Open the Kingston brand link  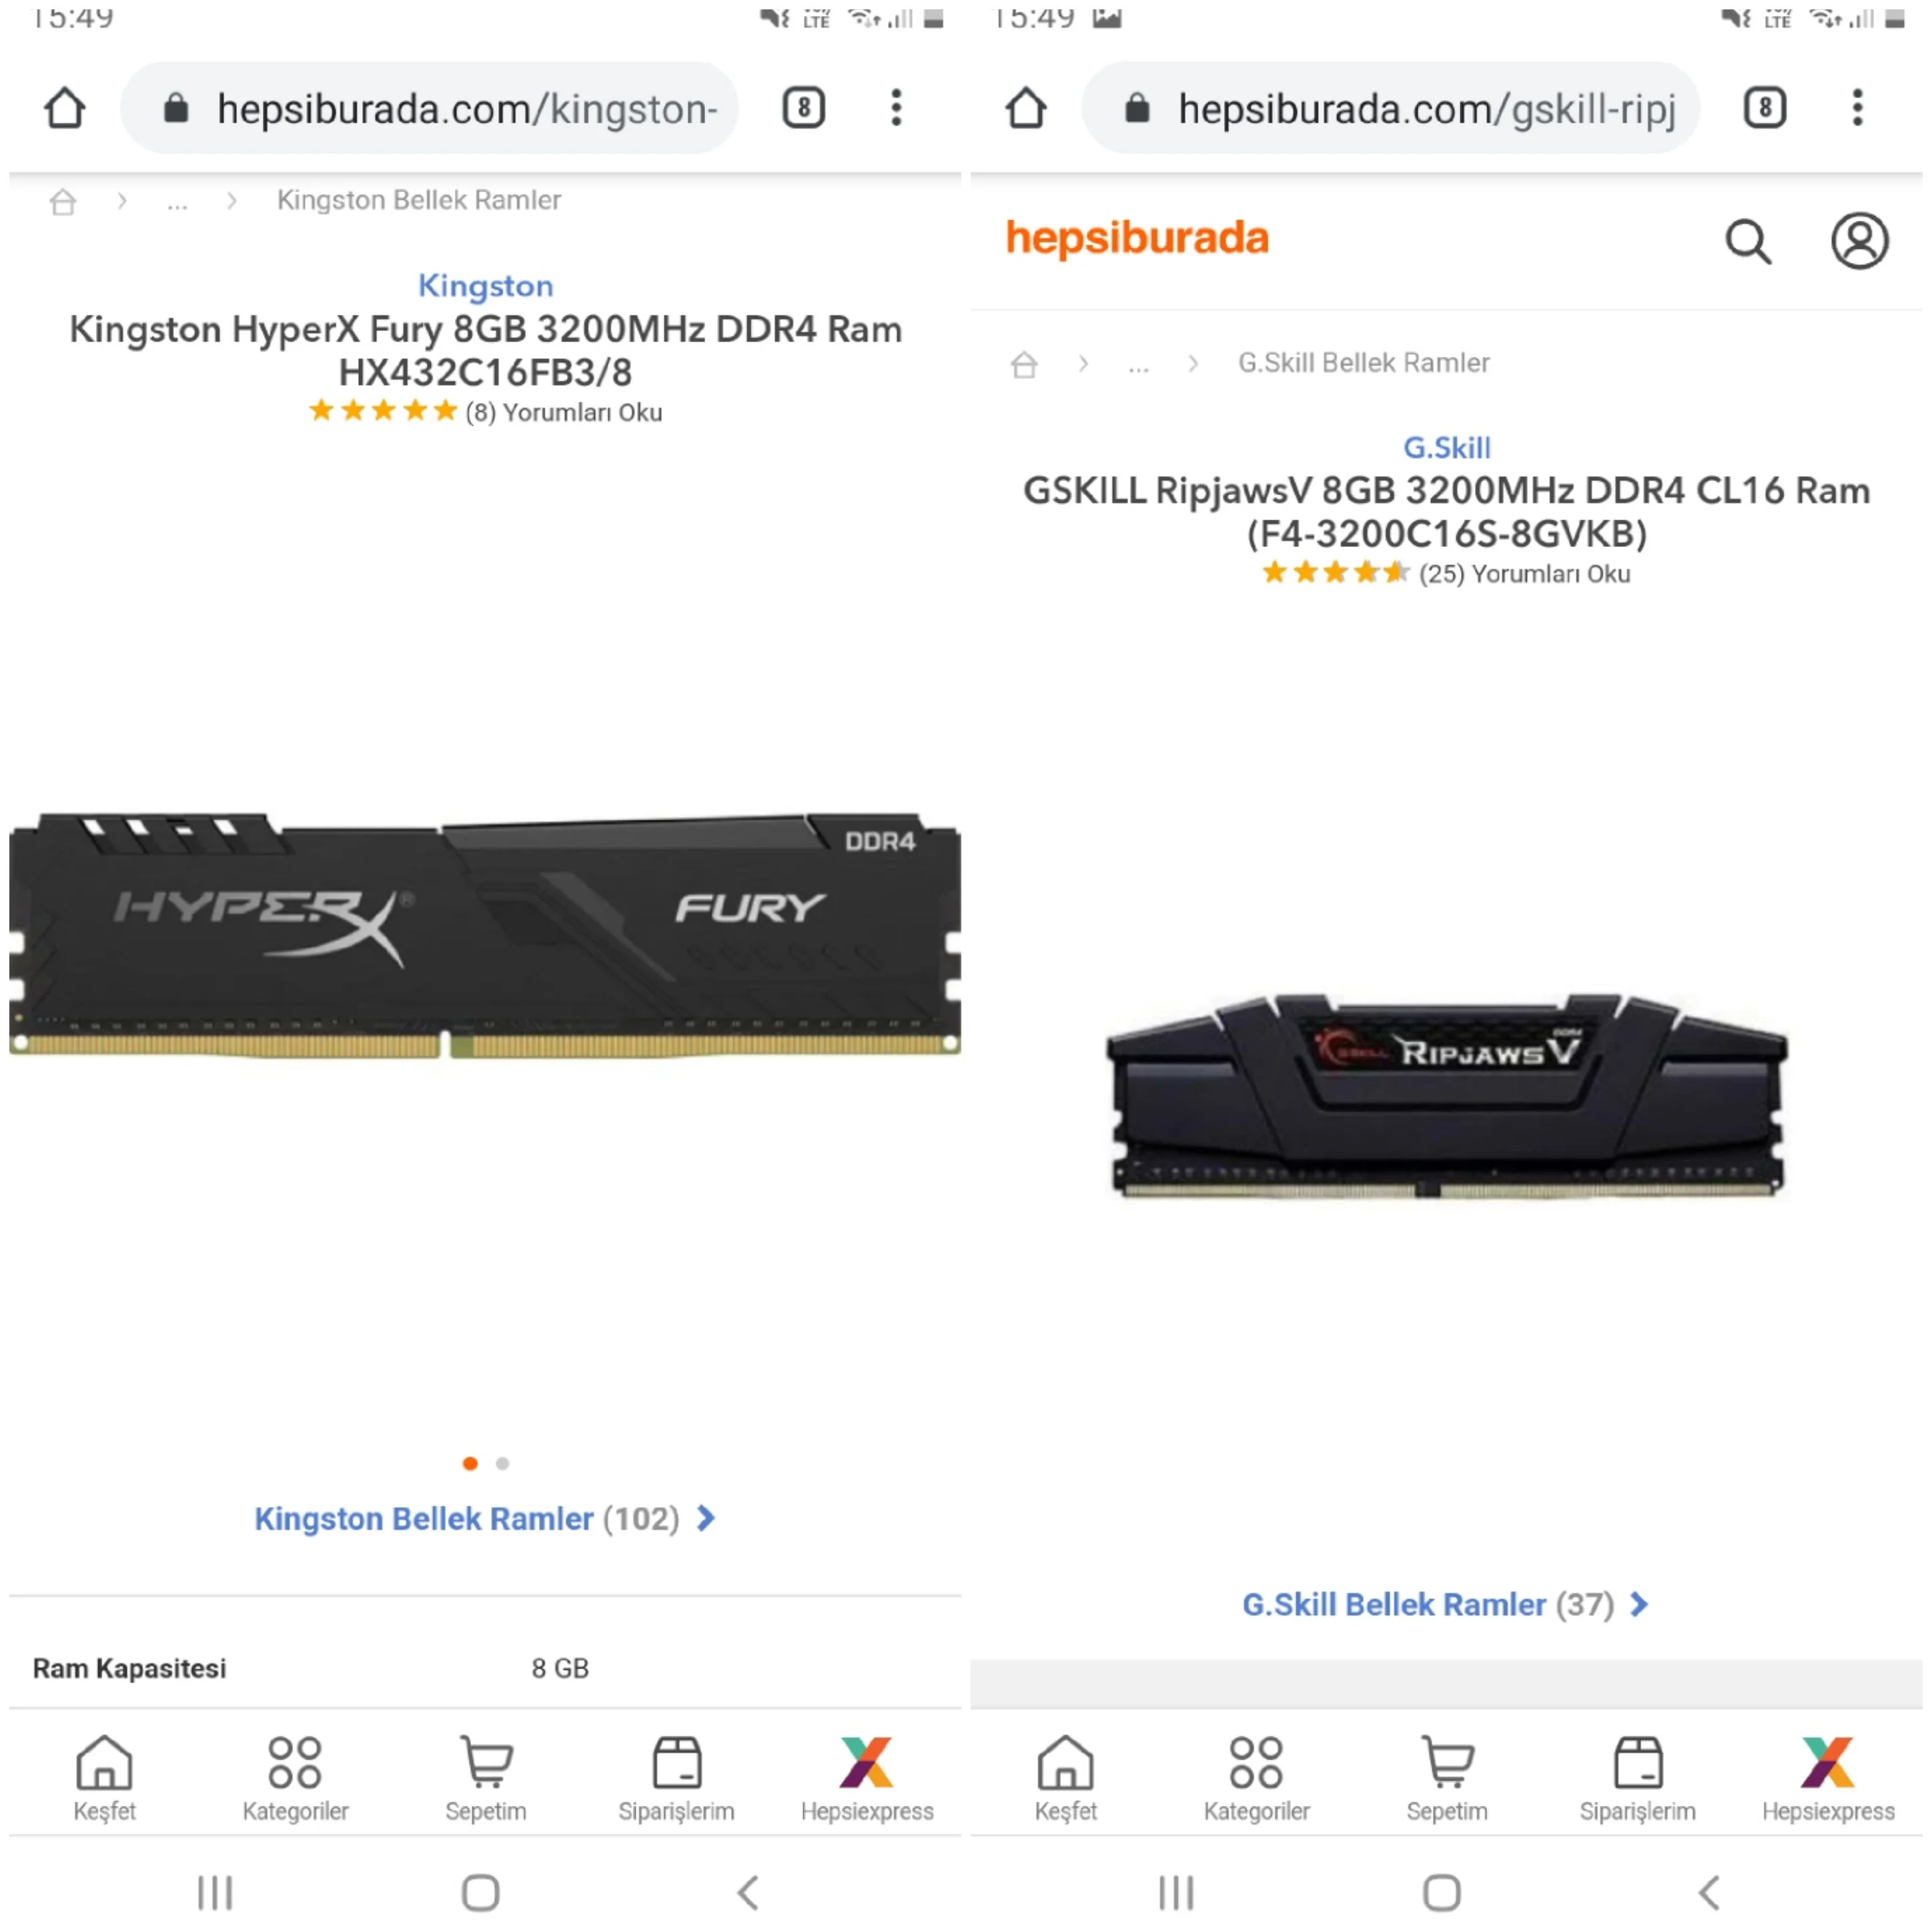[x=485, y=286]
